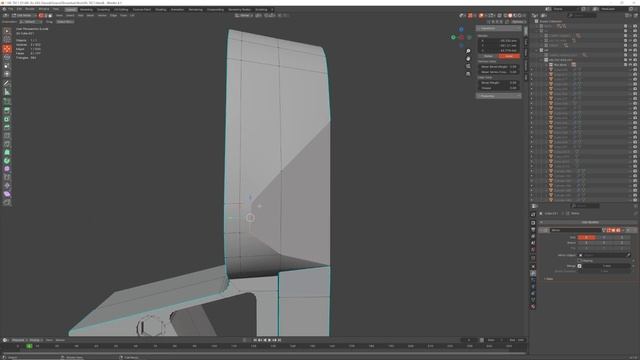Screen dimensions: 640x360
Task: Choose the combined Transform tool
Action: pos(7,74)
